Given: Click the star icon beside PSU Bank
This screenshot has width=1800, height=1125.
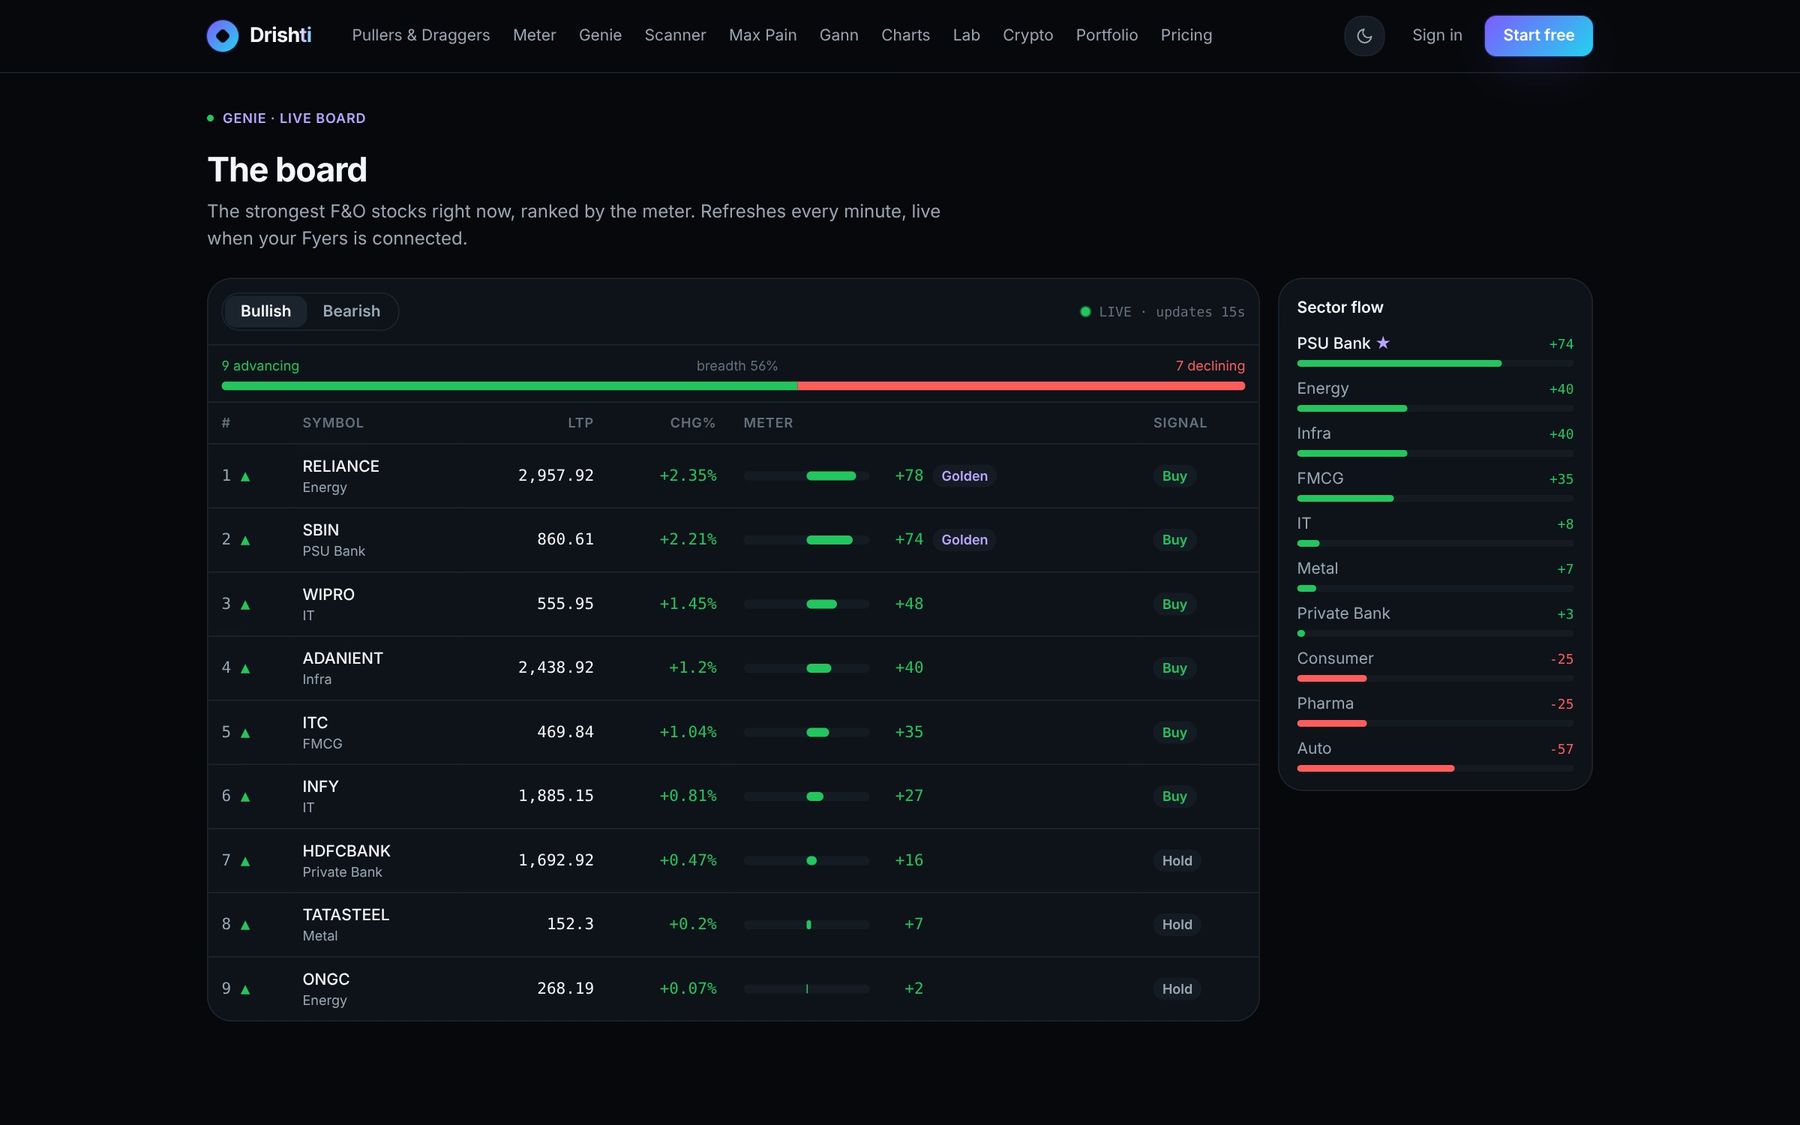Looking at the screenshot, I should [x=1383, y=343].
